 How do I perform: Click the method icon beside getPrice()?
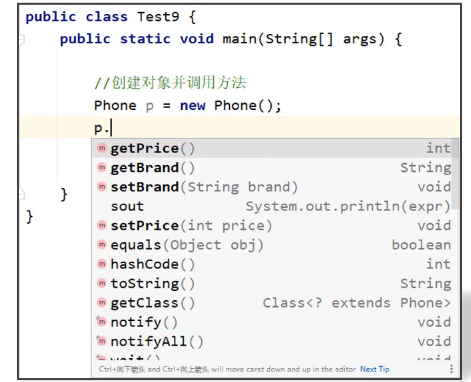(x=102, y=148)
